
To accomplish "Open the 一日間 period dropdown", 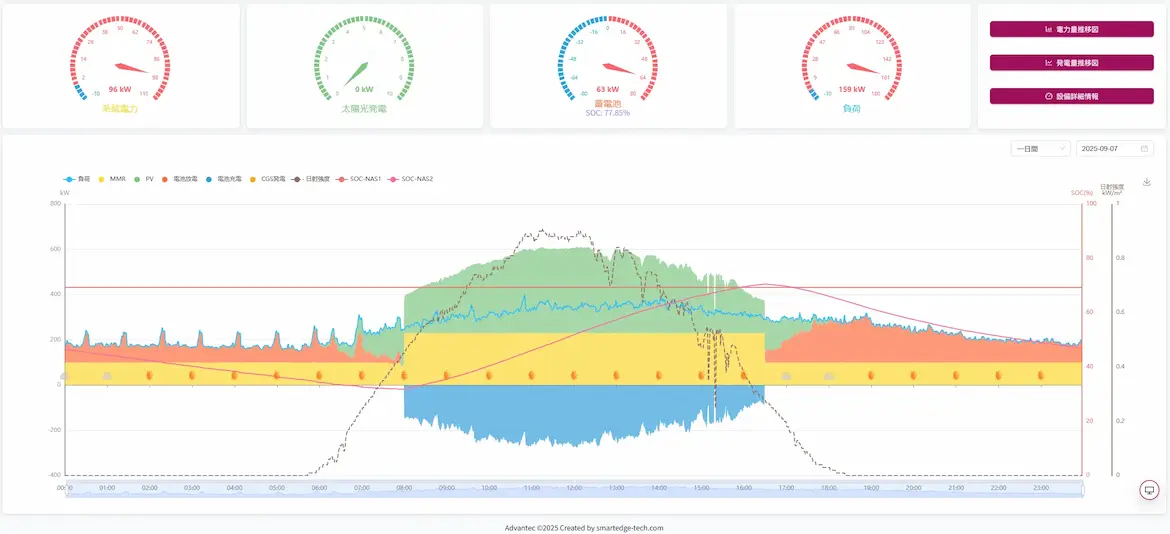I will [x=1039, y=149].
